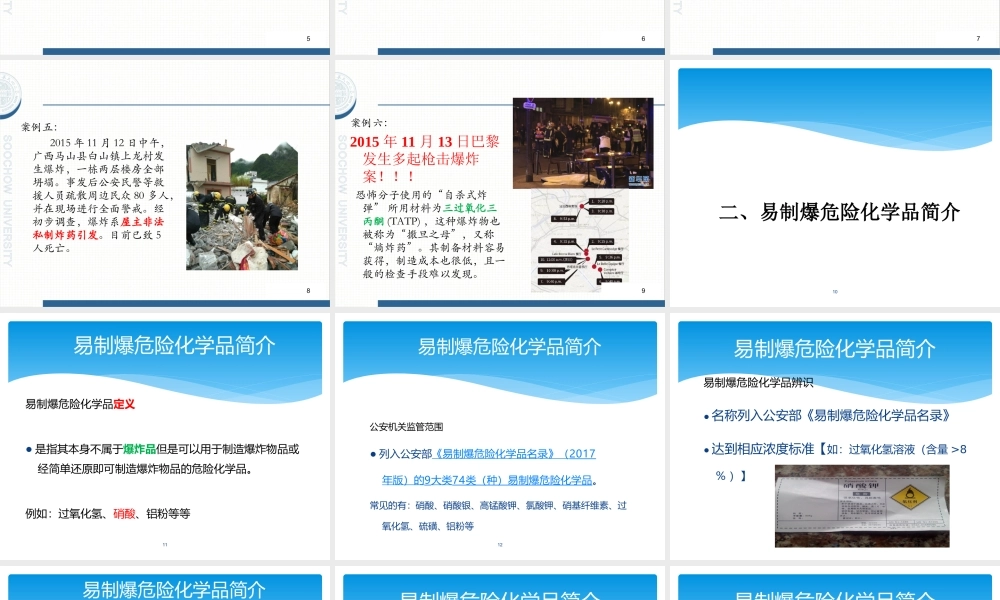Click 易制爆危险化学品定义 subtitle on slide 11
This screenshot has height=600, width=1000.
pyautogui.click(x=80, y=404)
